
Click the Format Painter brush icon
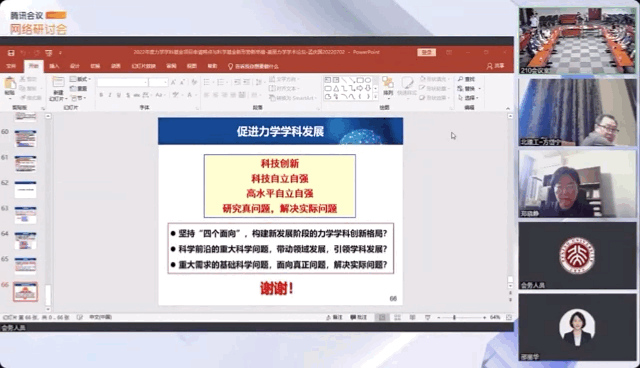[23, 98]
